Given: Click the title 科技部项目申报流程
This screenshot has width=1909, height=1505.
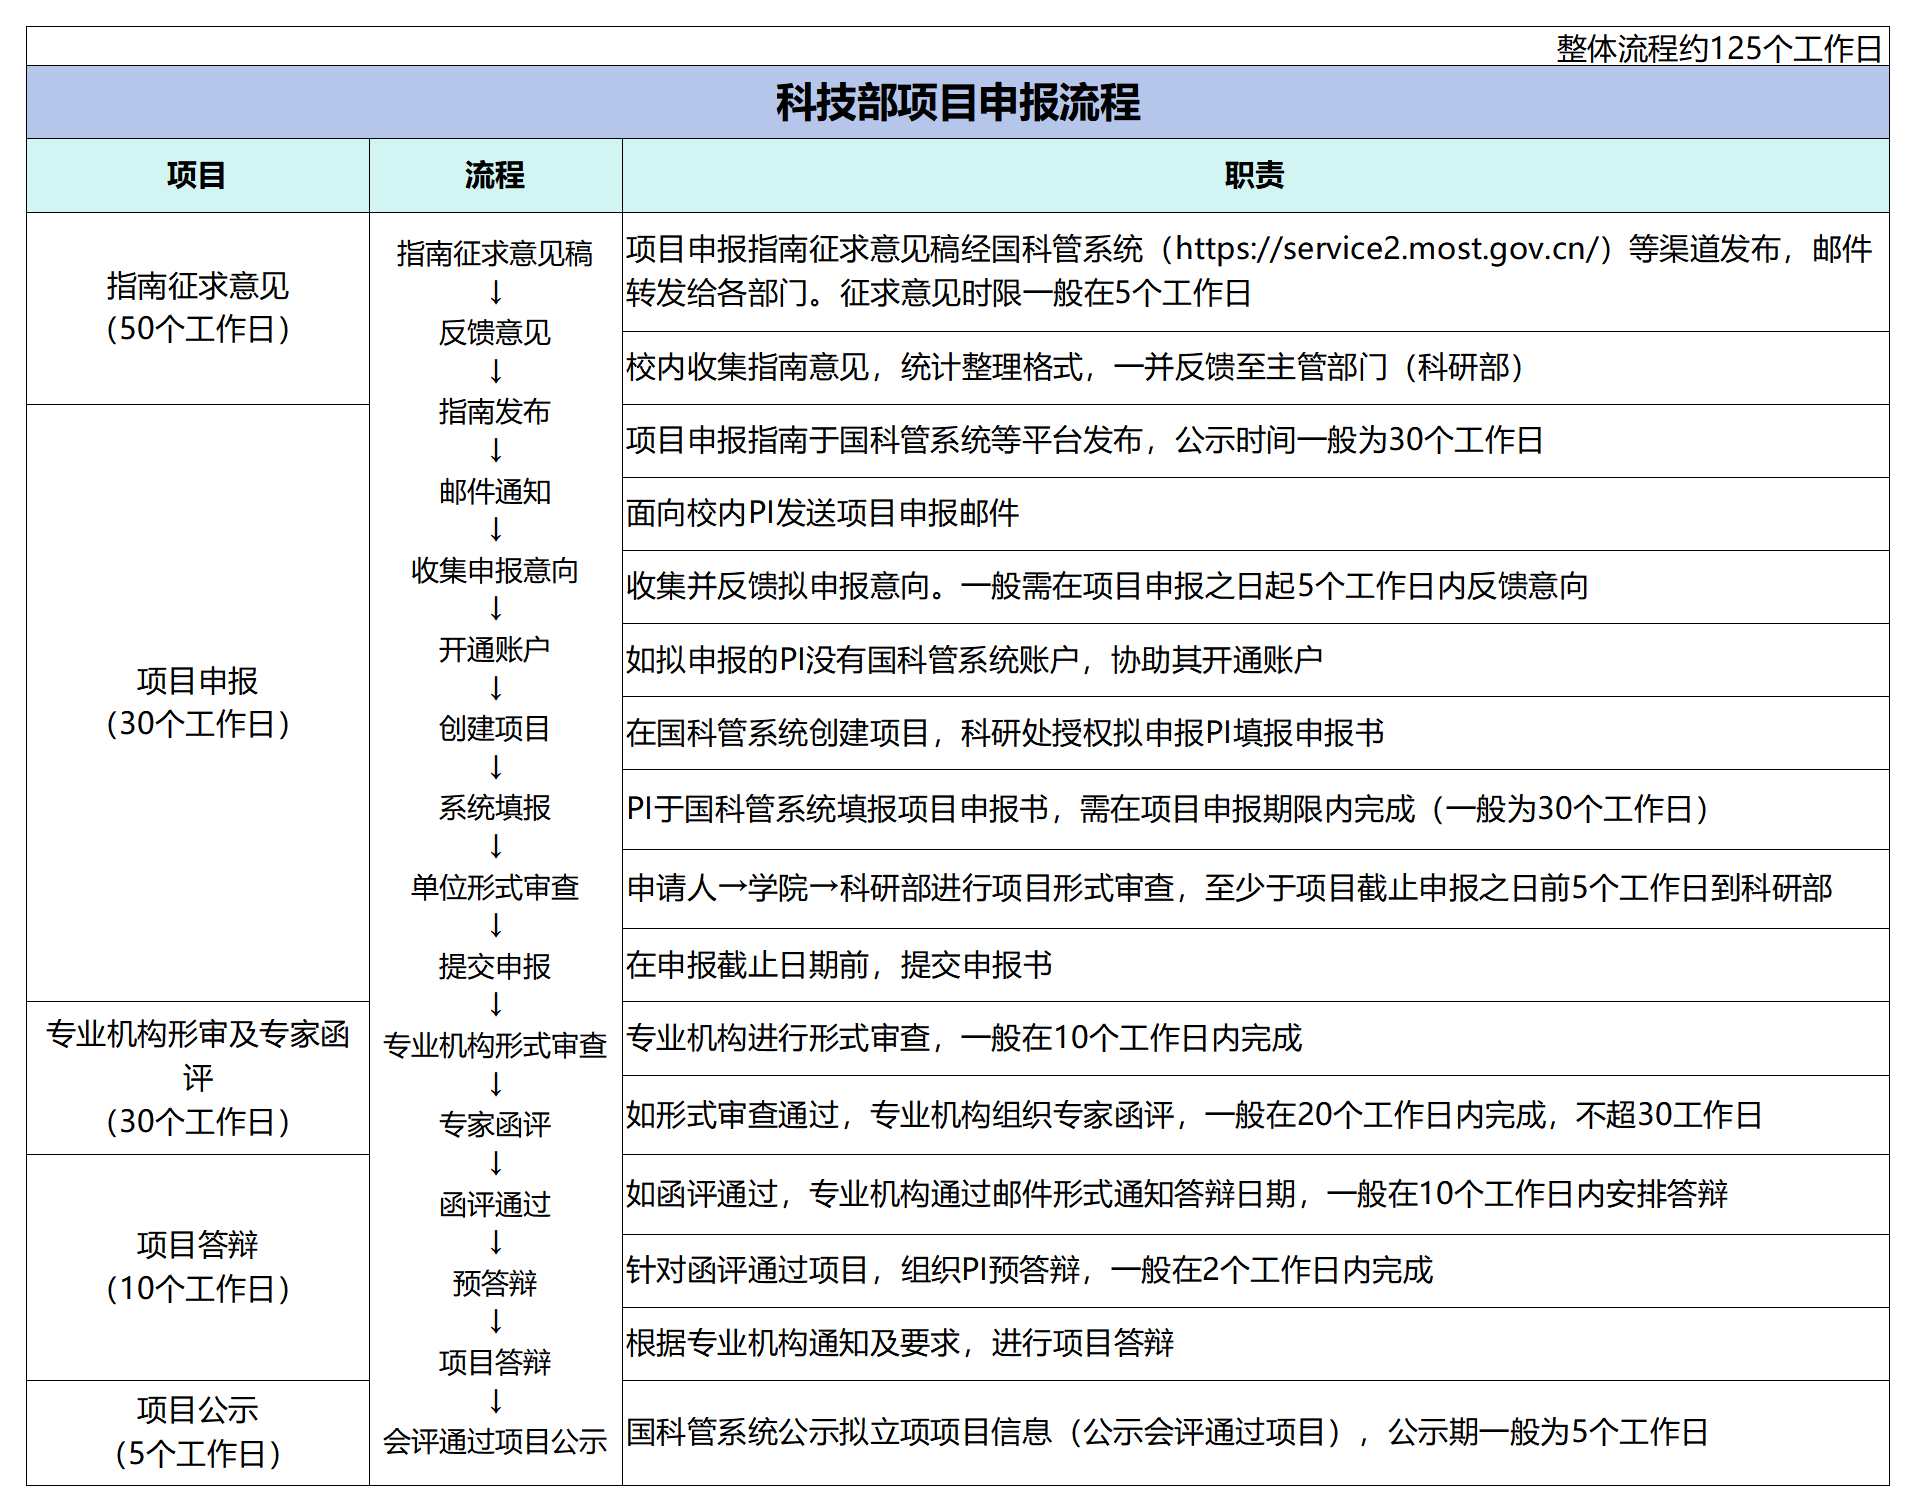Looking at the screenshot, I should (x=957, y=102).
